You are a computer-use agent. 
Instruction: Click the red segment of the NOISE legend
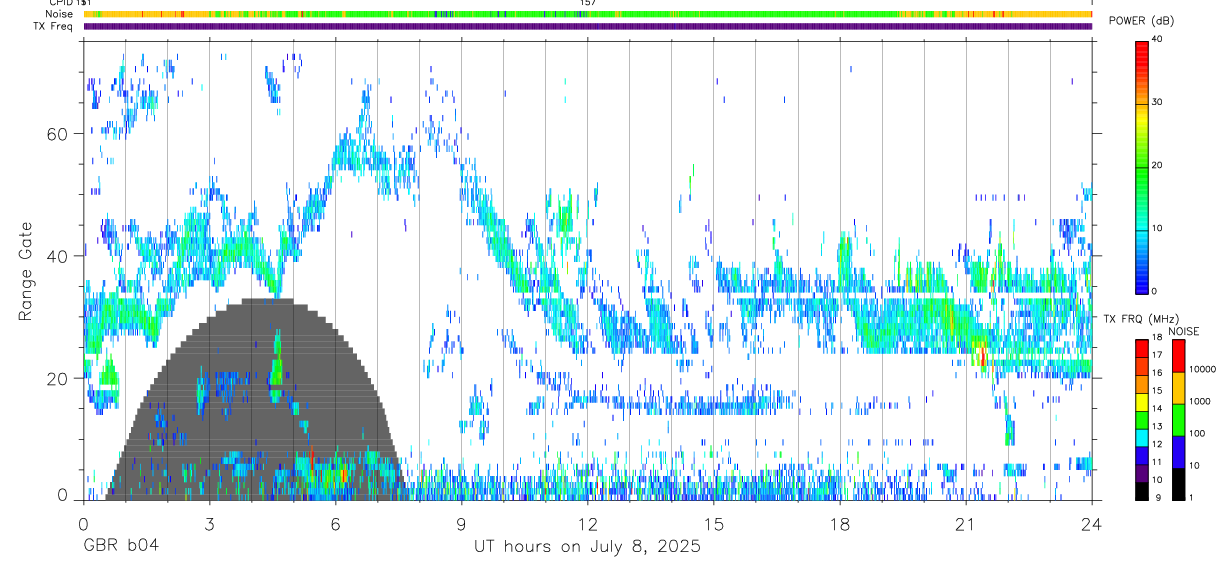tap(1178, 356)
